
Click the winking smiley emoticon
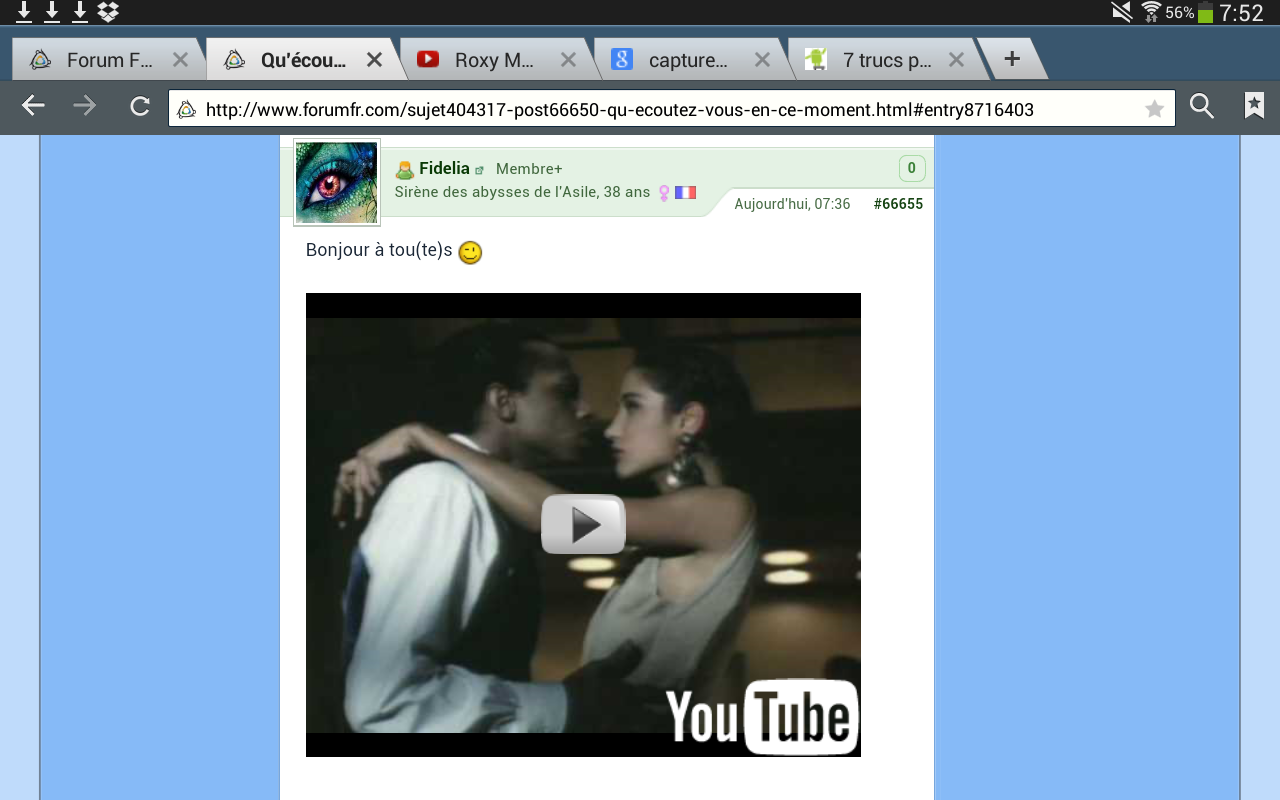470,253
